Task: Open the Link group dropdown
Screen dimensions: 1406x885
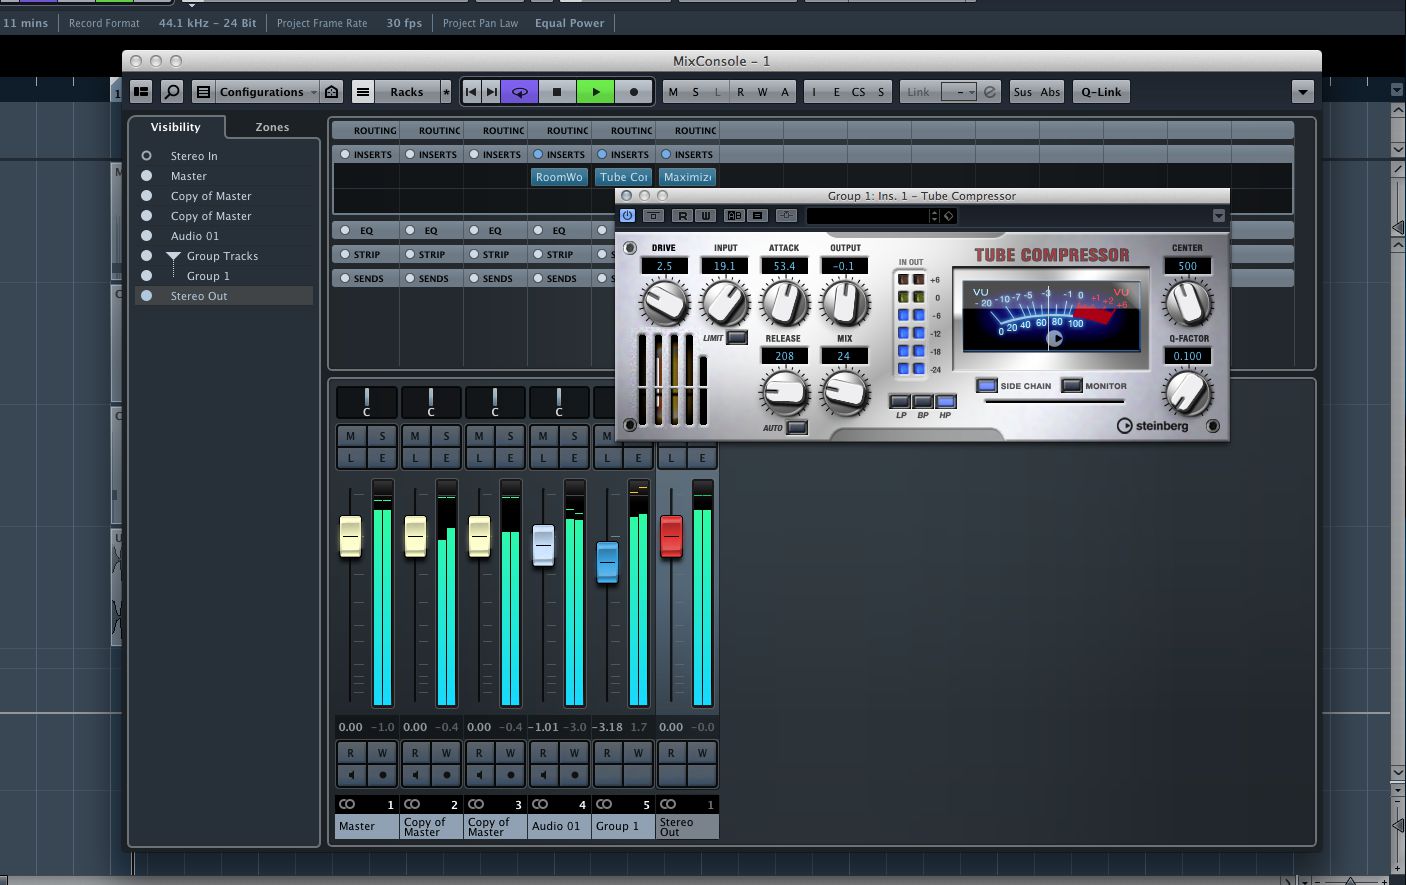Action: 959,92
